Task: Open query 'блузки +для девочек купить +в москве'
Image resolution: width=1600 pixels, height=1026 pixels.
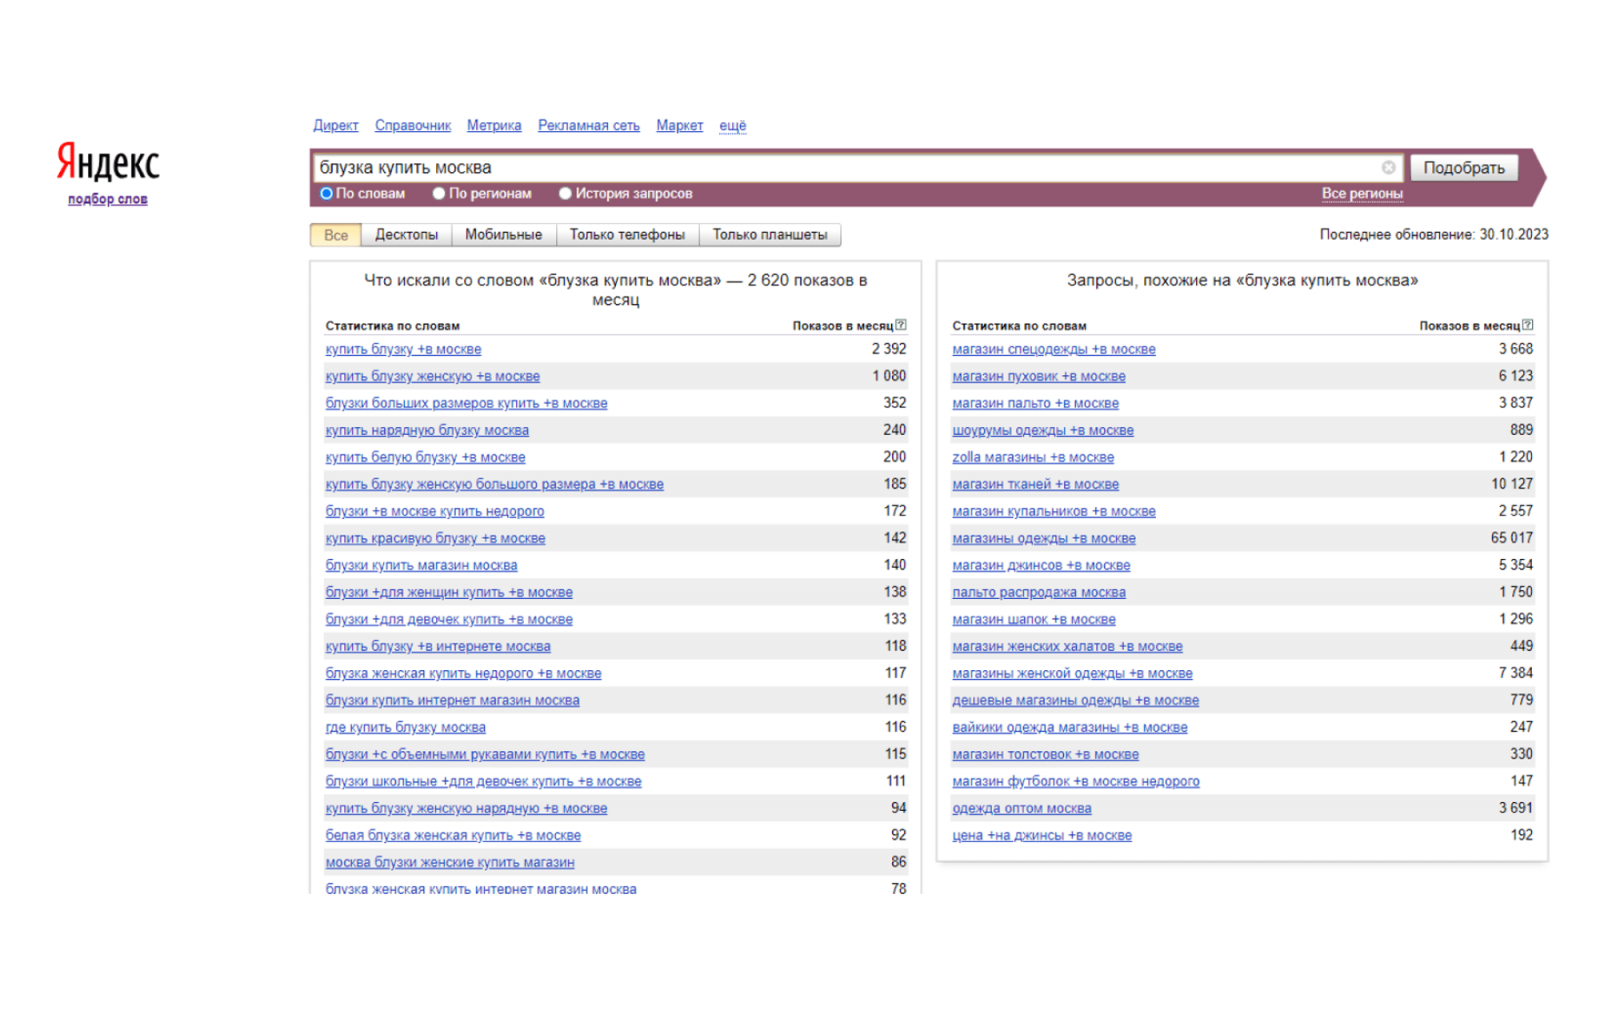Action: pyautogui.click(x=449, y=620)
